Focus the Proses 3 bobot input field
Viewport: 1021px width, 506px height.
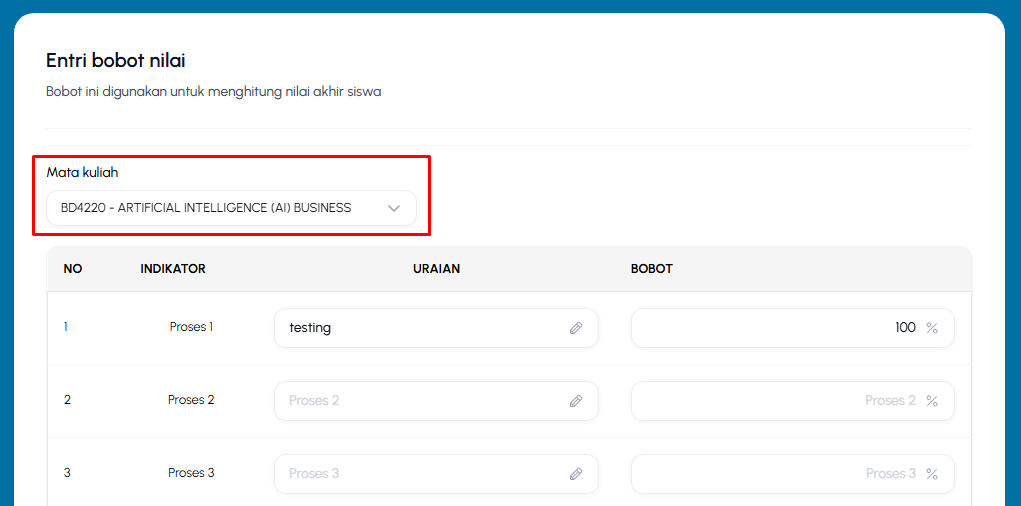pos(792,473)
